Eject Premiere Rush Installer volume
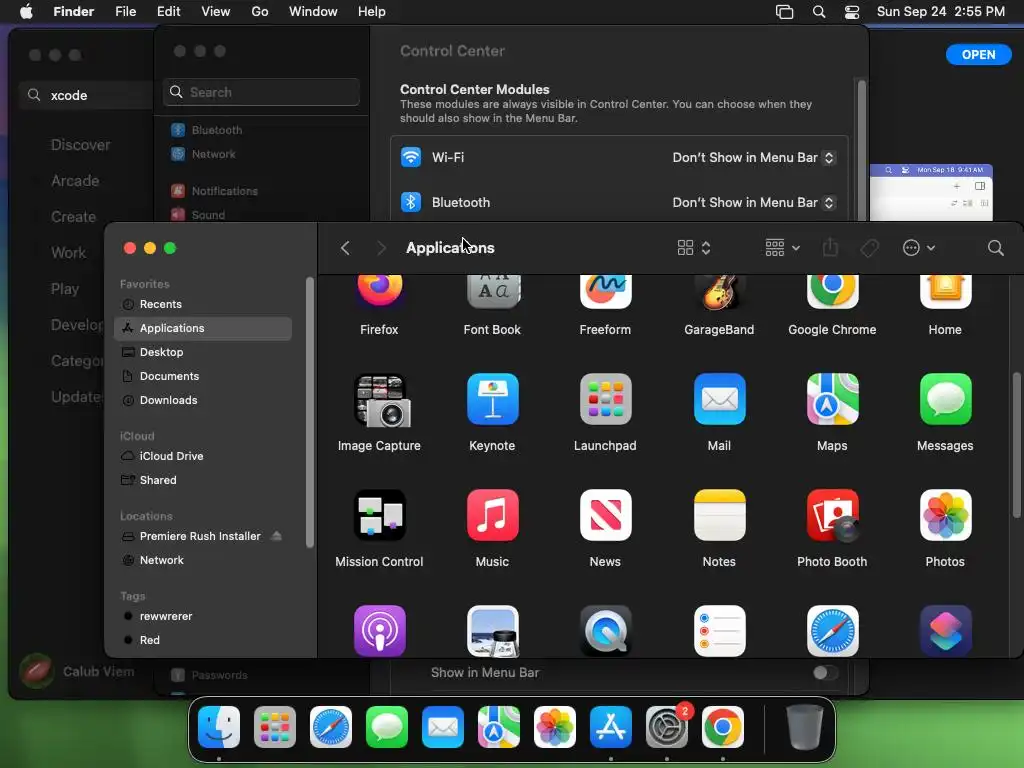Viewport: 1024px width, 768px height. (x=276, y=536)
